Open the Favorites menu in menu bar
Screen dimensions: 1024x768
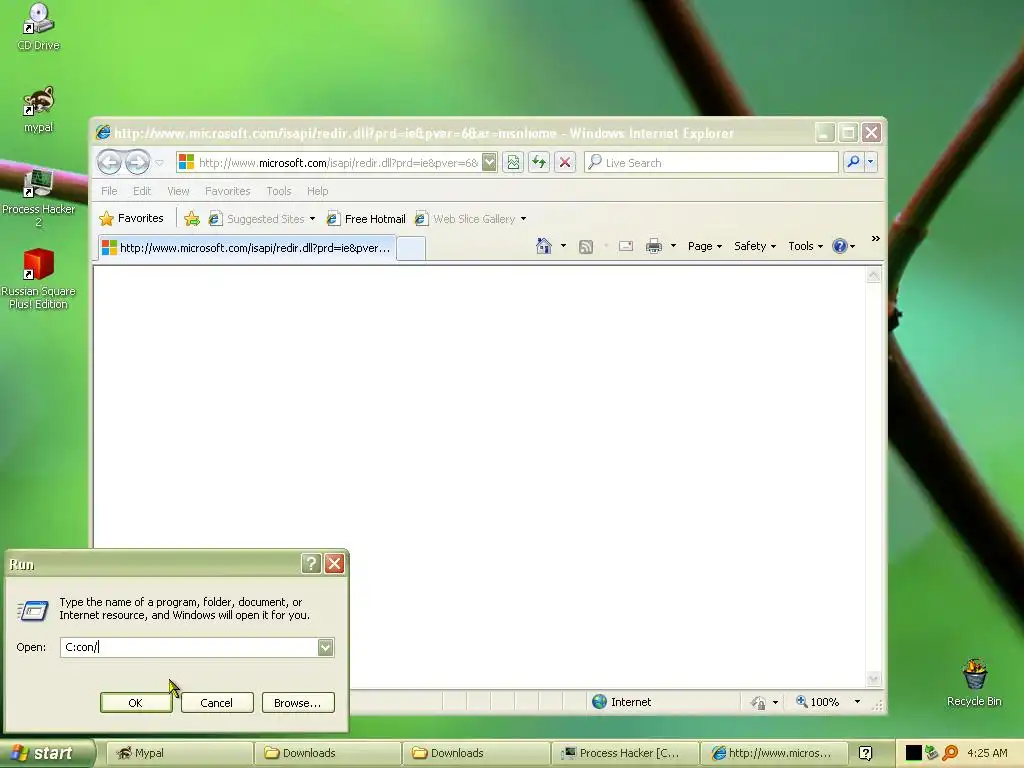click(227, 191)
